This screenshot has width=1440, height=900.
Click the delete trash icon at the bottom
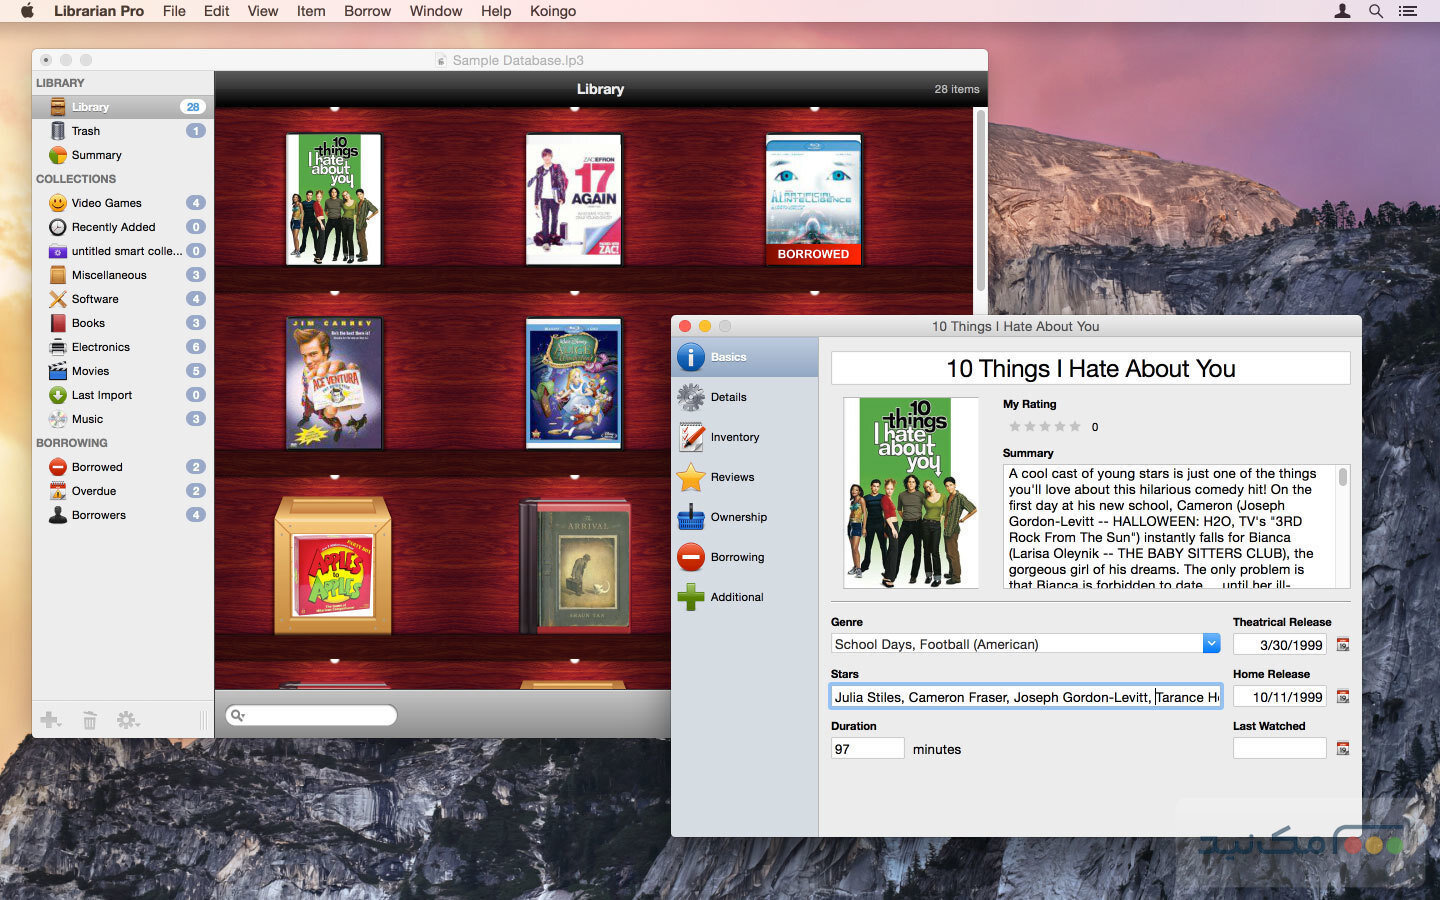[90, 720]
